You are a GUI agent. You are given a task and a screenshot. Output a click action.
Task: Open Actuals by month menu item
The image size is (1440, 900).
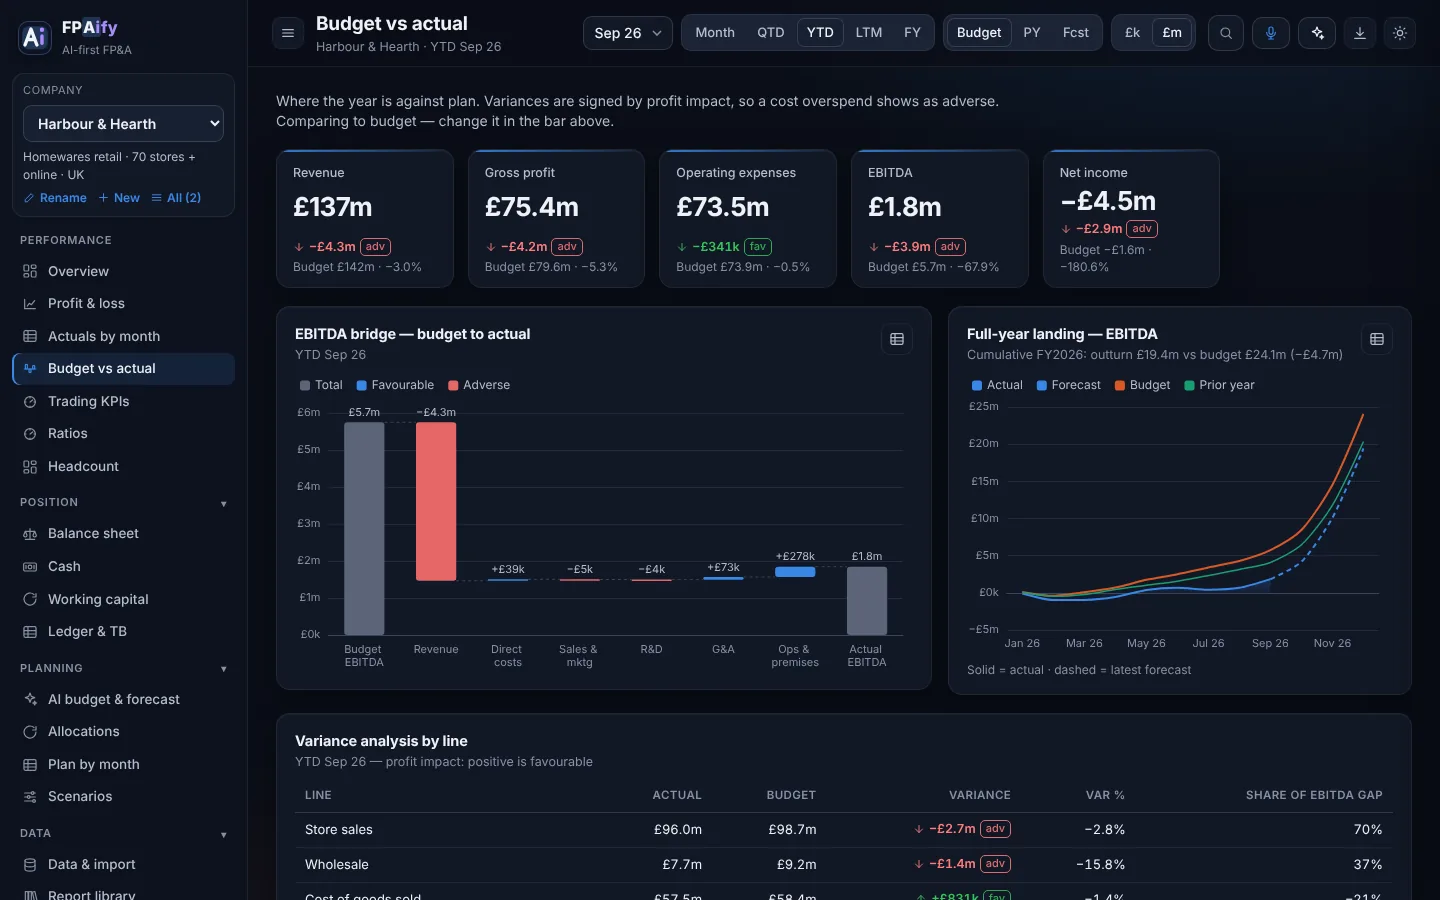tap(123, 336)
